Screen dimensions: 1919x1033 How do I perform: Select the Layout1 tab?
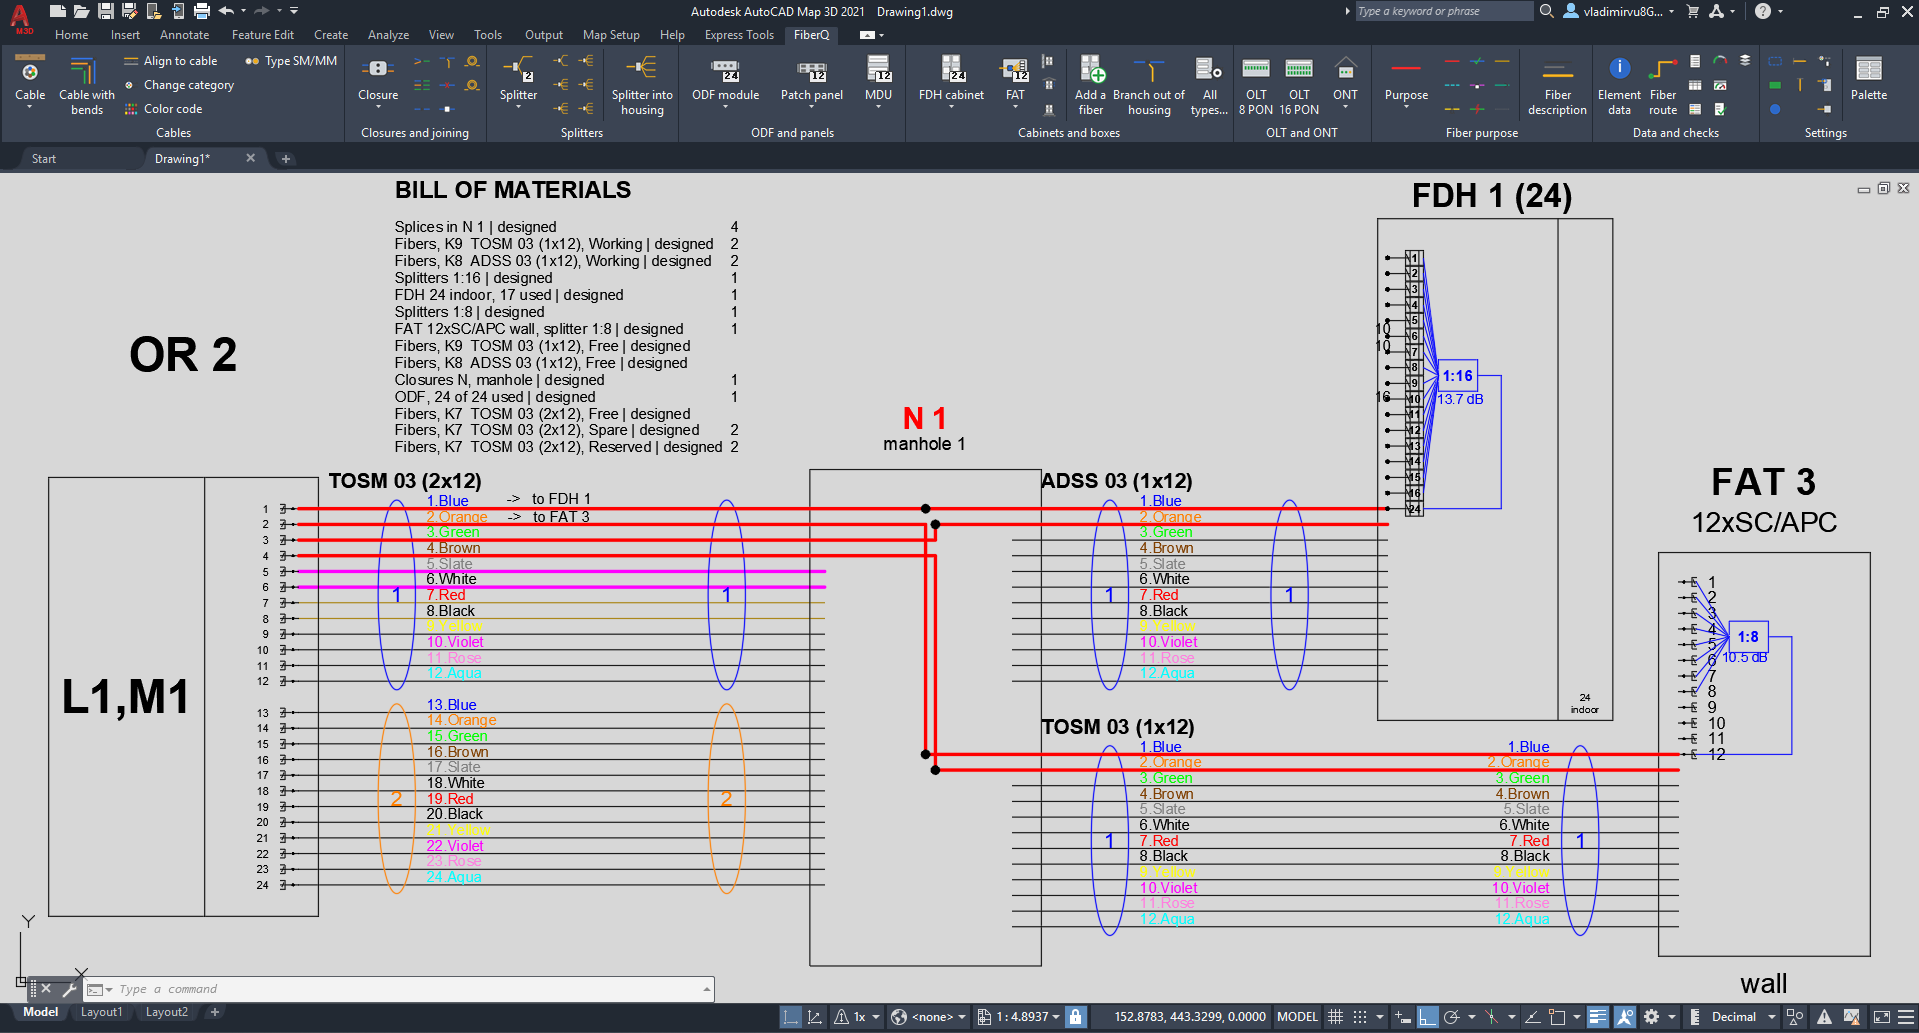point(101,1012)
